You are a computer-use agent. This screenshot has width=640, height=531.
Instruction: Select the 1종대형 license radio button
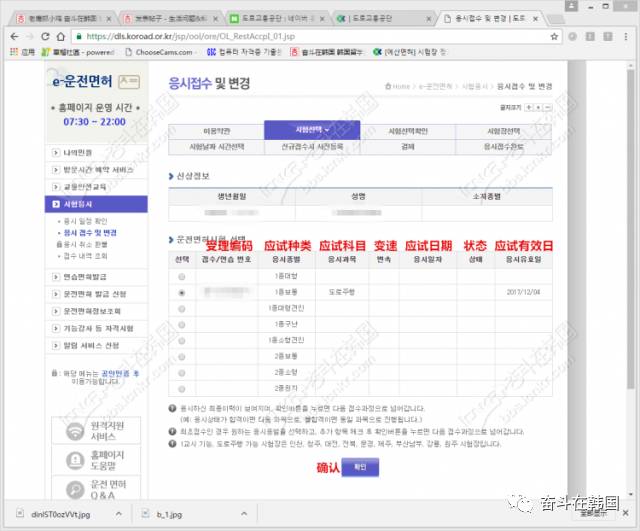[182, 277]
